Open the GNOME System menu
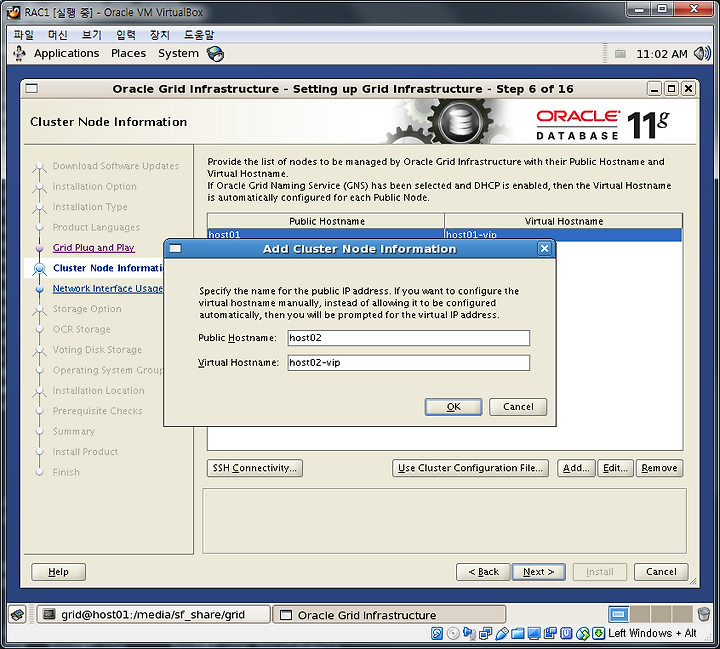 tap(179, 53)
